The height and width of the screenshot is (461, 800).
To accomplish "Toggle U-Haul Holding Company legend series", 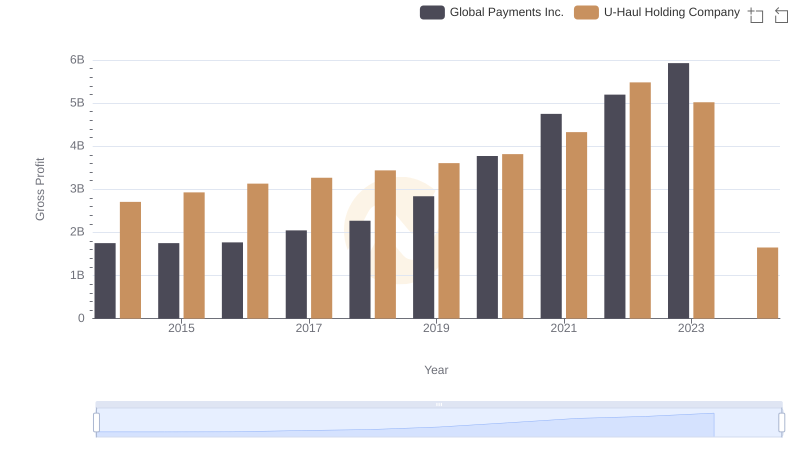I will [657, 12].
